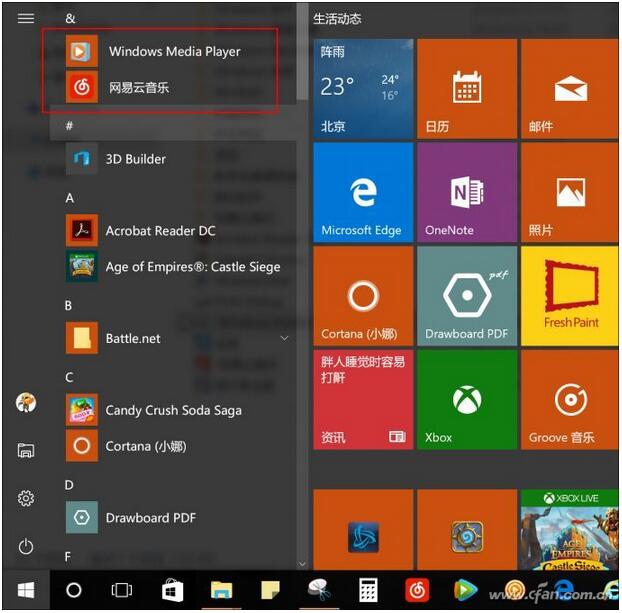Jump to letter A section header
The image size is (622, 613).
pyautogui.click(x=70, y=198)
